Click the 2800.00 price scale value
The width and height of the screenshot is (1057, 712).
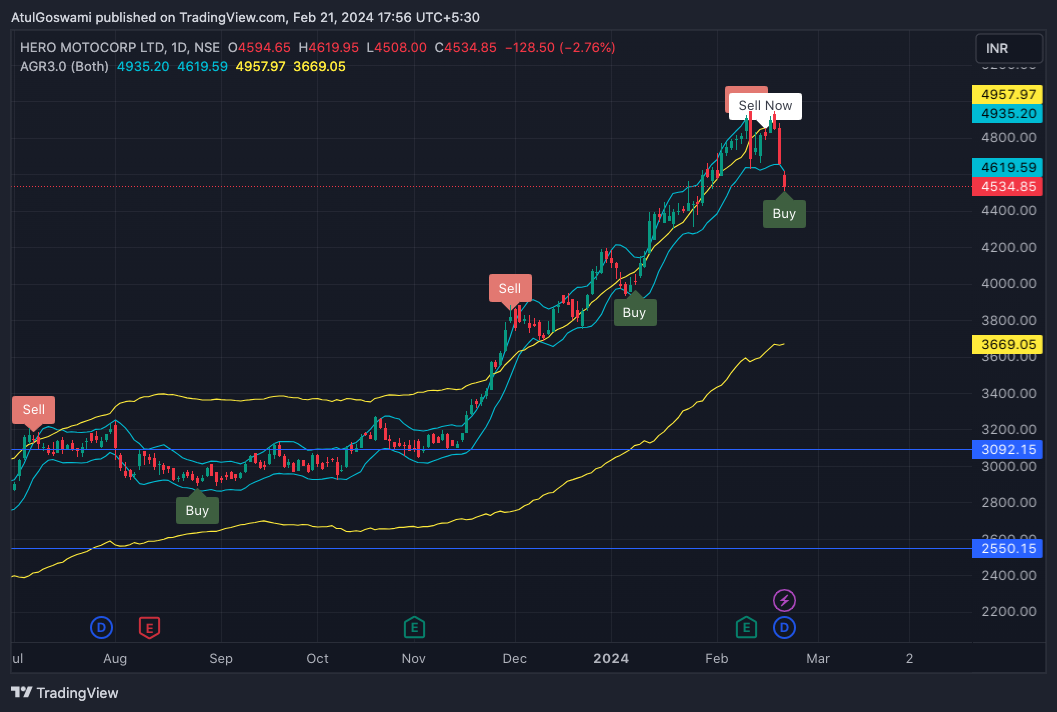pyautogui.click(x=1008, y=502)
